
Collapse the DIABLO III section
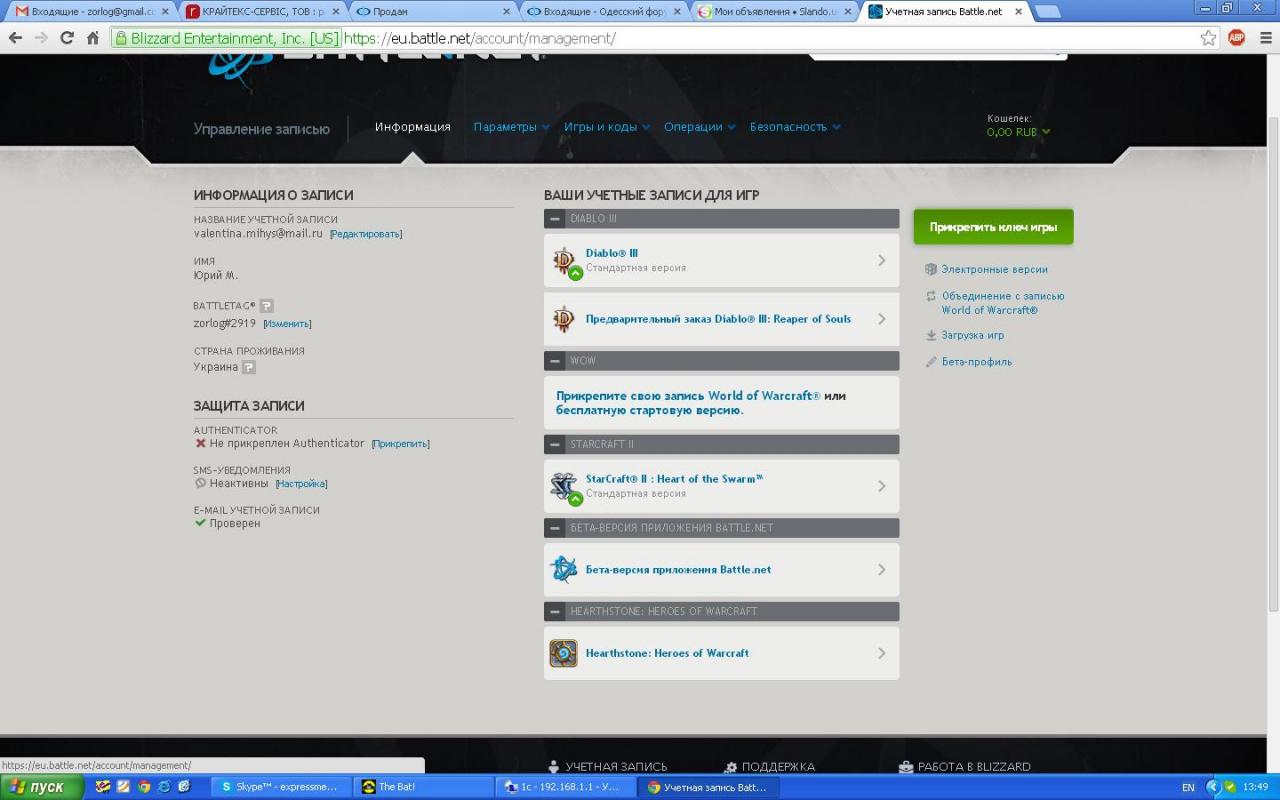[555, 218]
